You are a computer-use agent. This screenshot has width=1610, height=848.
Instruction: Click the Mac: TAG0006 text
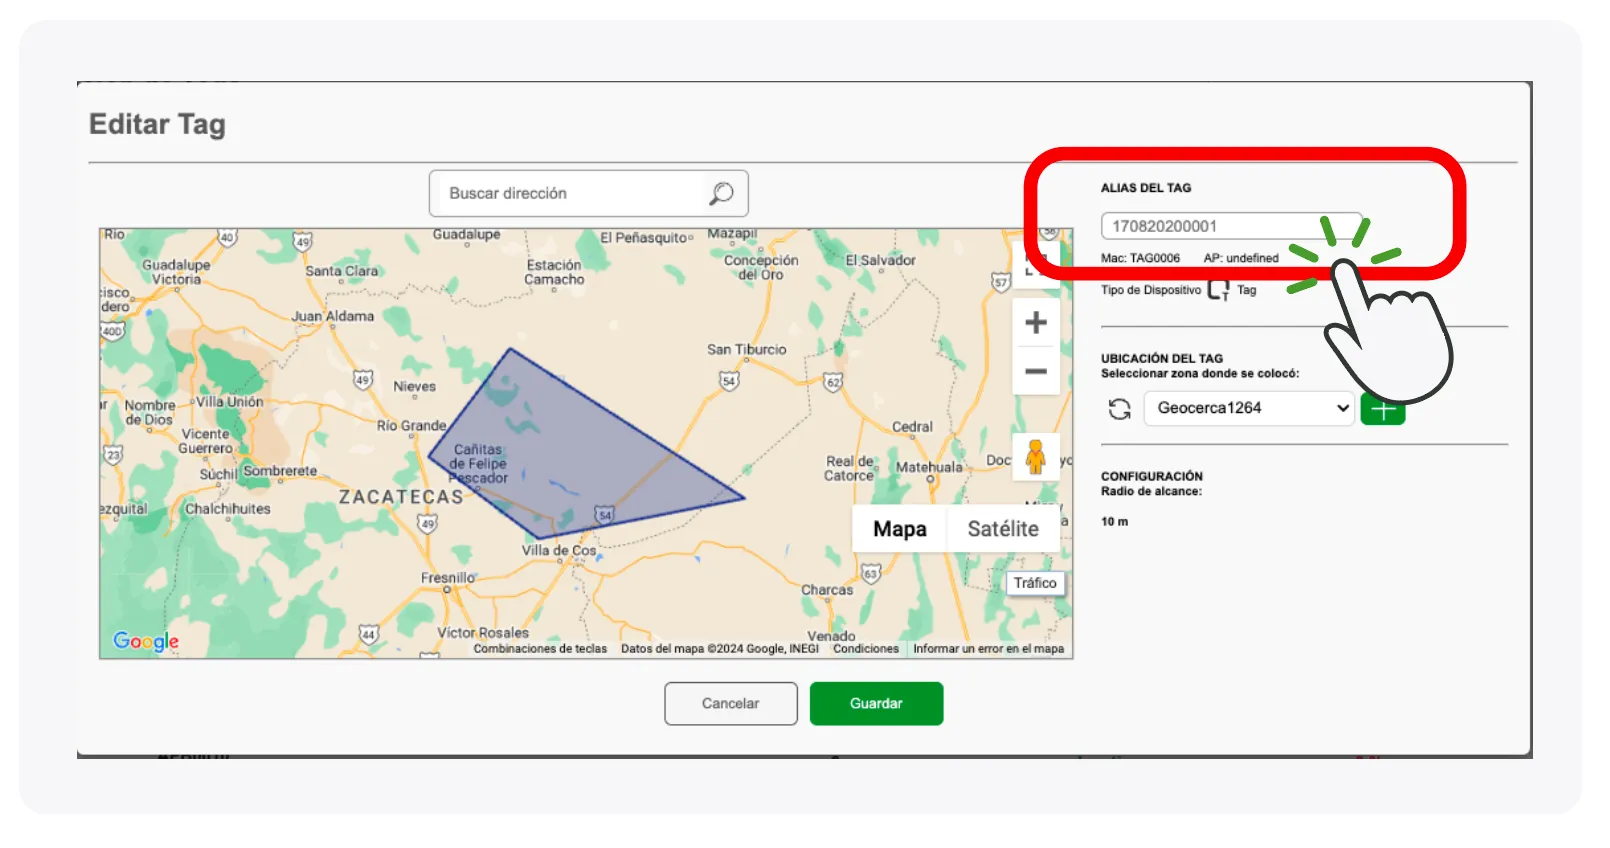point(1140,258)
